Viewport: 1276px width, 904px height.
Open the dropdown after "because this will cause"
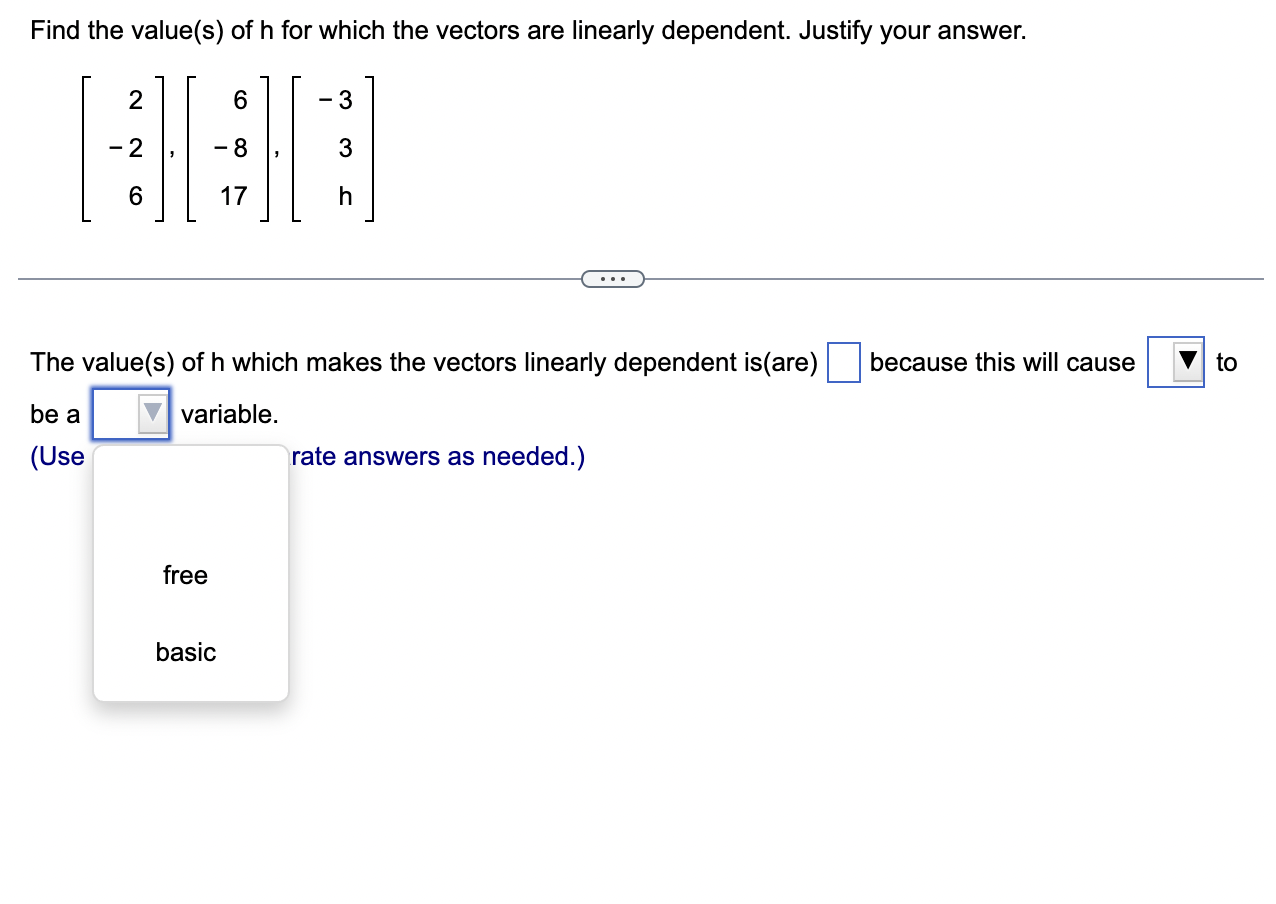[x=1175, y=362]
